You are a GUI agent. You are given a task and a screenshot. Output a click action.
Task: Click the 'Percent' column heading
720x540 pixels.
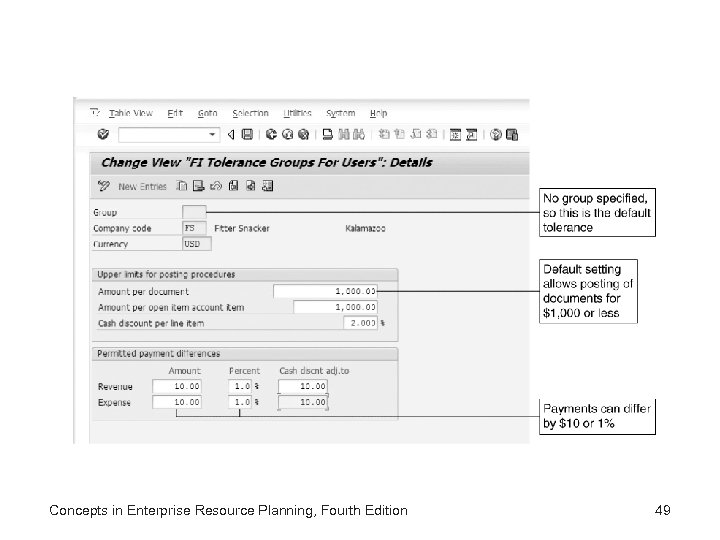coord(244,371)
